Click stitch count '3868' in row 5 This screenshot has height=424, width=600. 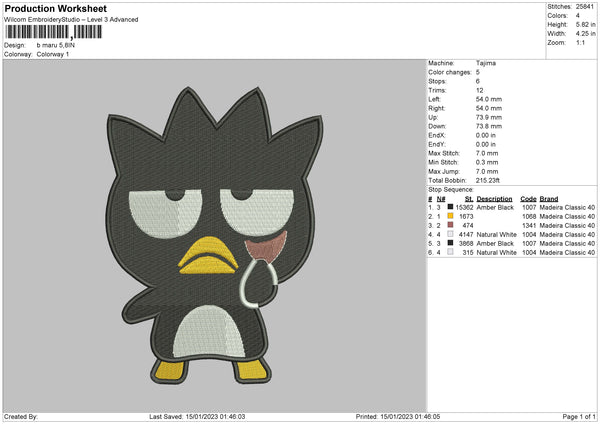tap(466, 243)
